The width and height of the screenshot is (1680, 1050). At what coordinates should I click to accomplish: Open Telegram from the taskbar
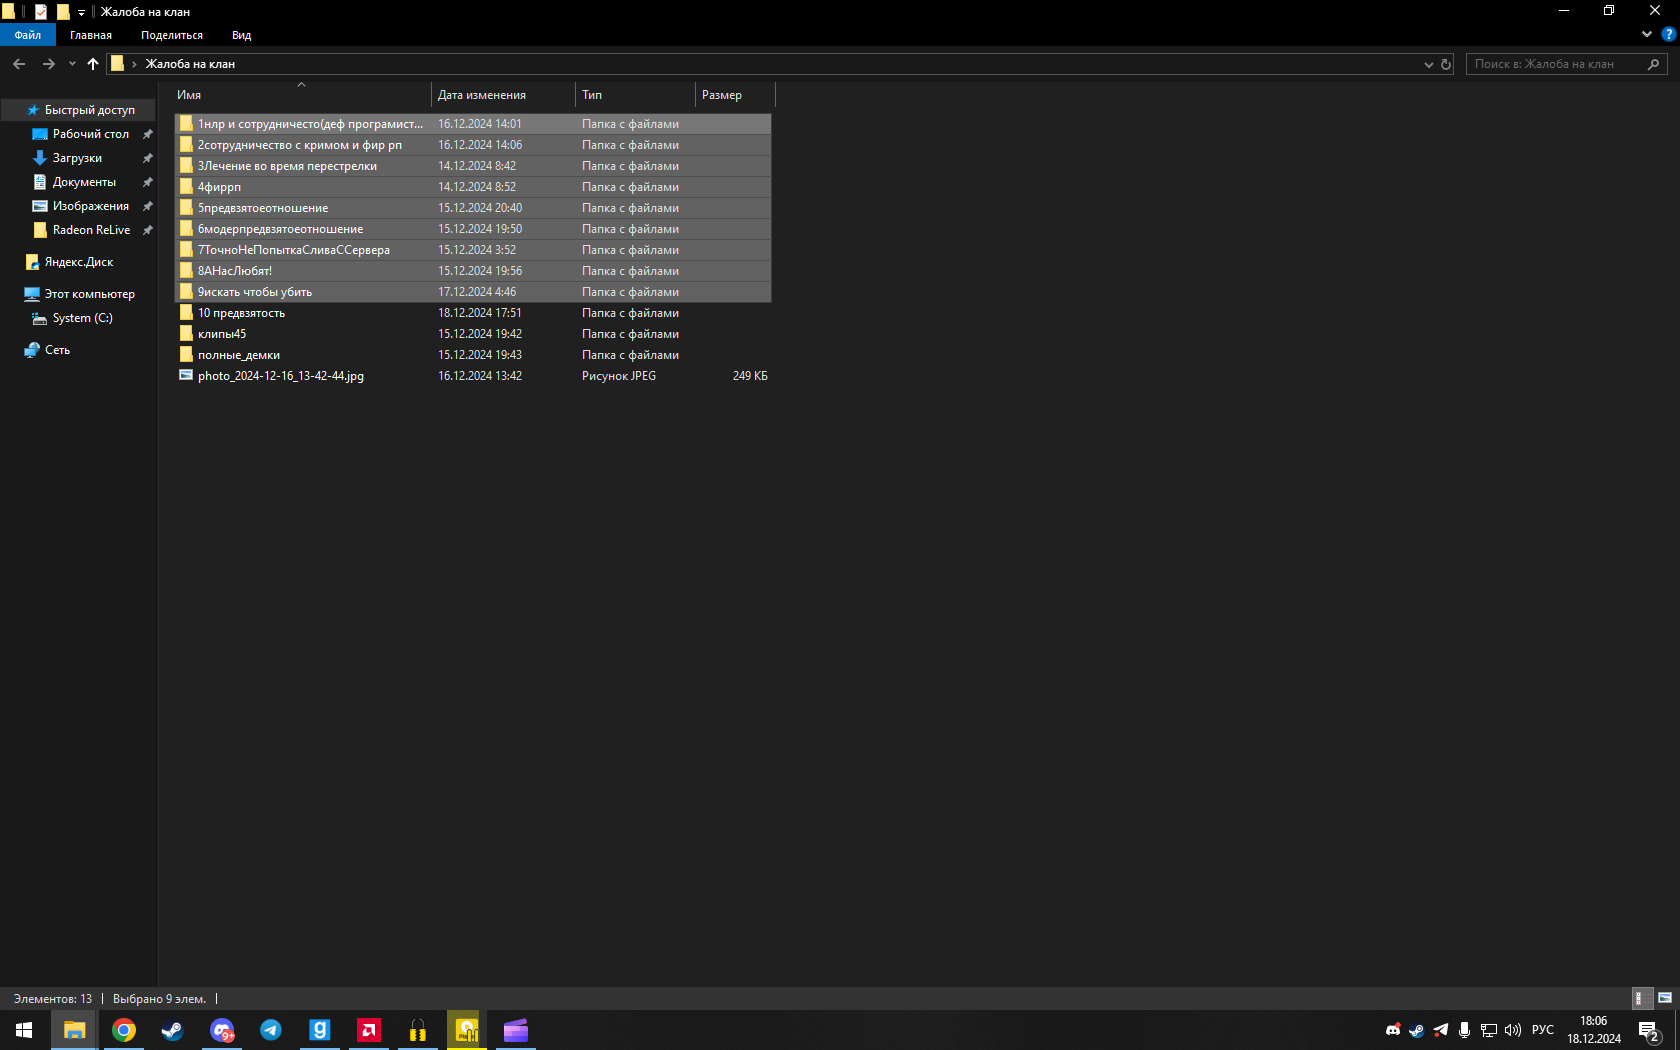pos(270,1030)
